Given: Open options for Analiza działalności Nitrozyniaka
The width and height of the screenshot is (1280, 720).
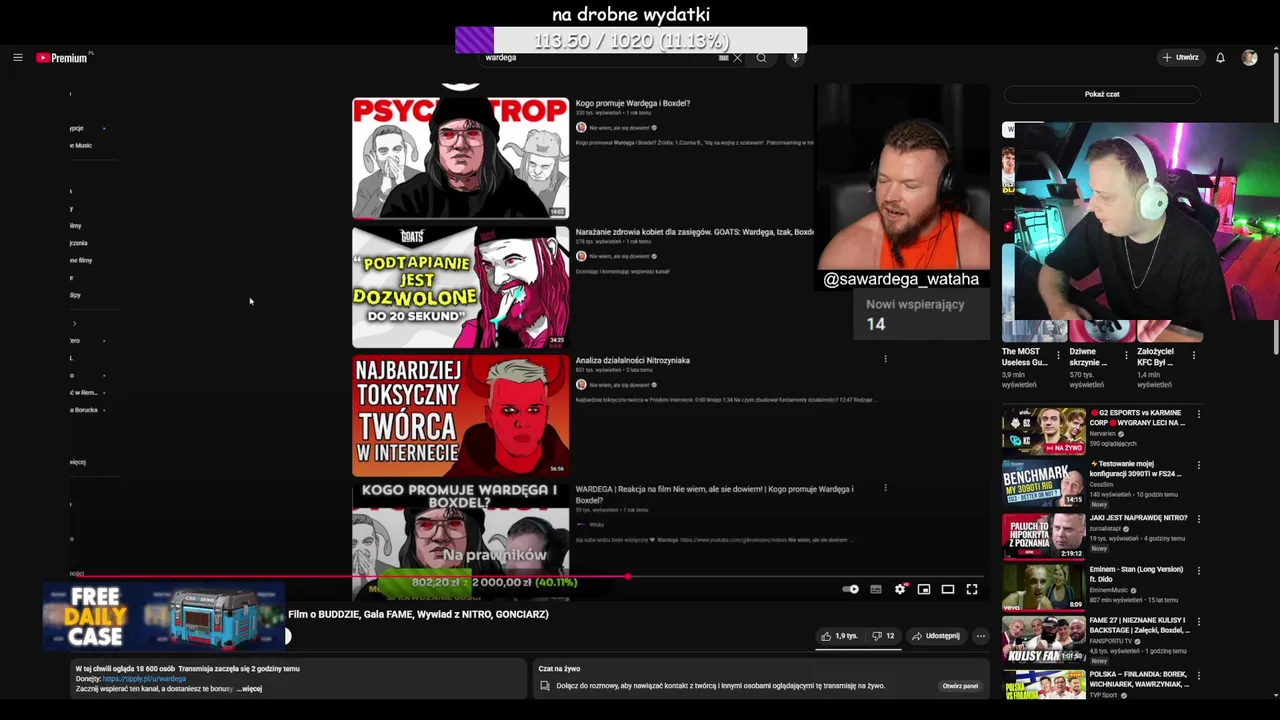Looking at the screenshot, I should click(885, 359).
